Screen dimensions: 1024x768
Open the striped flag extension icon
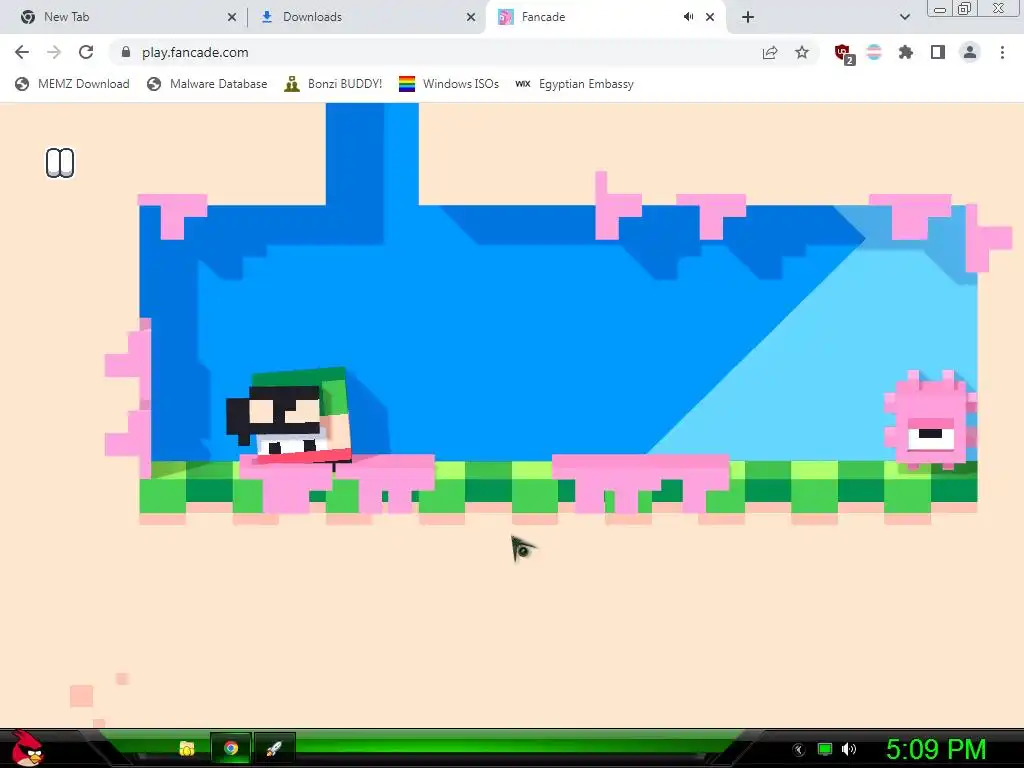click(x=874, y=52)
